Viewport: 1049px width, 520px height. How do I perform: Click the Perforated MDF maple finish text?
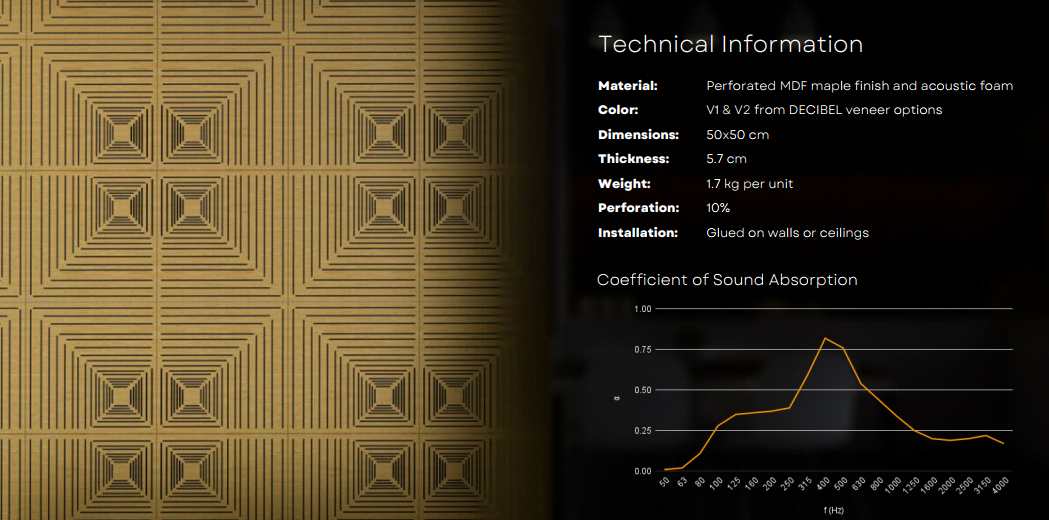(x=859, y=86)
